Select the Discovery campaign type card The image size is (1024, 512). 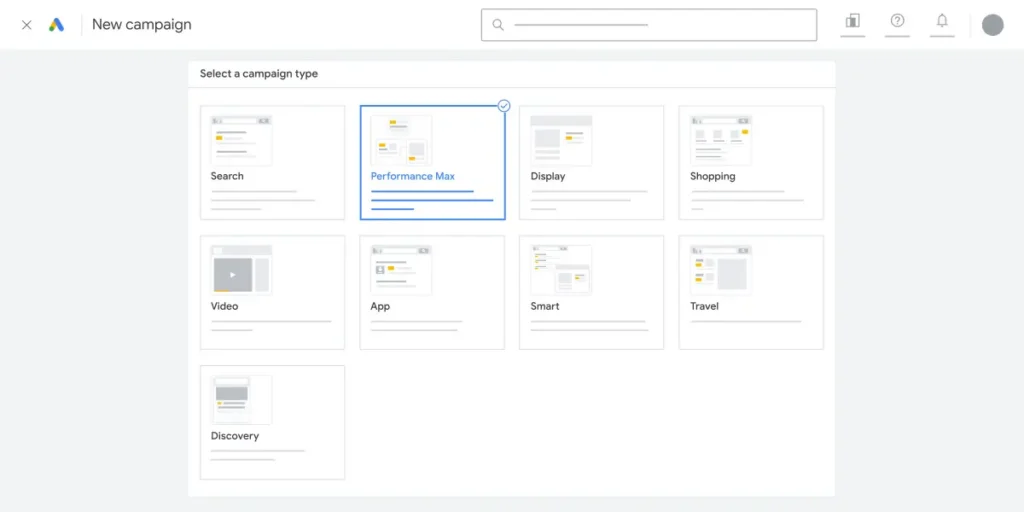point(272,423)
